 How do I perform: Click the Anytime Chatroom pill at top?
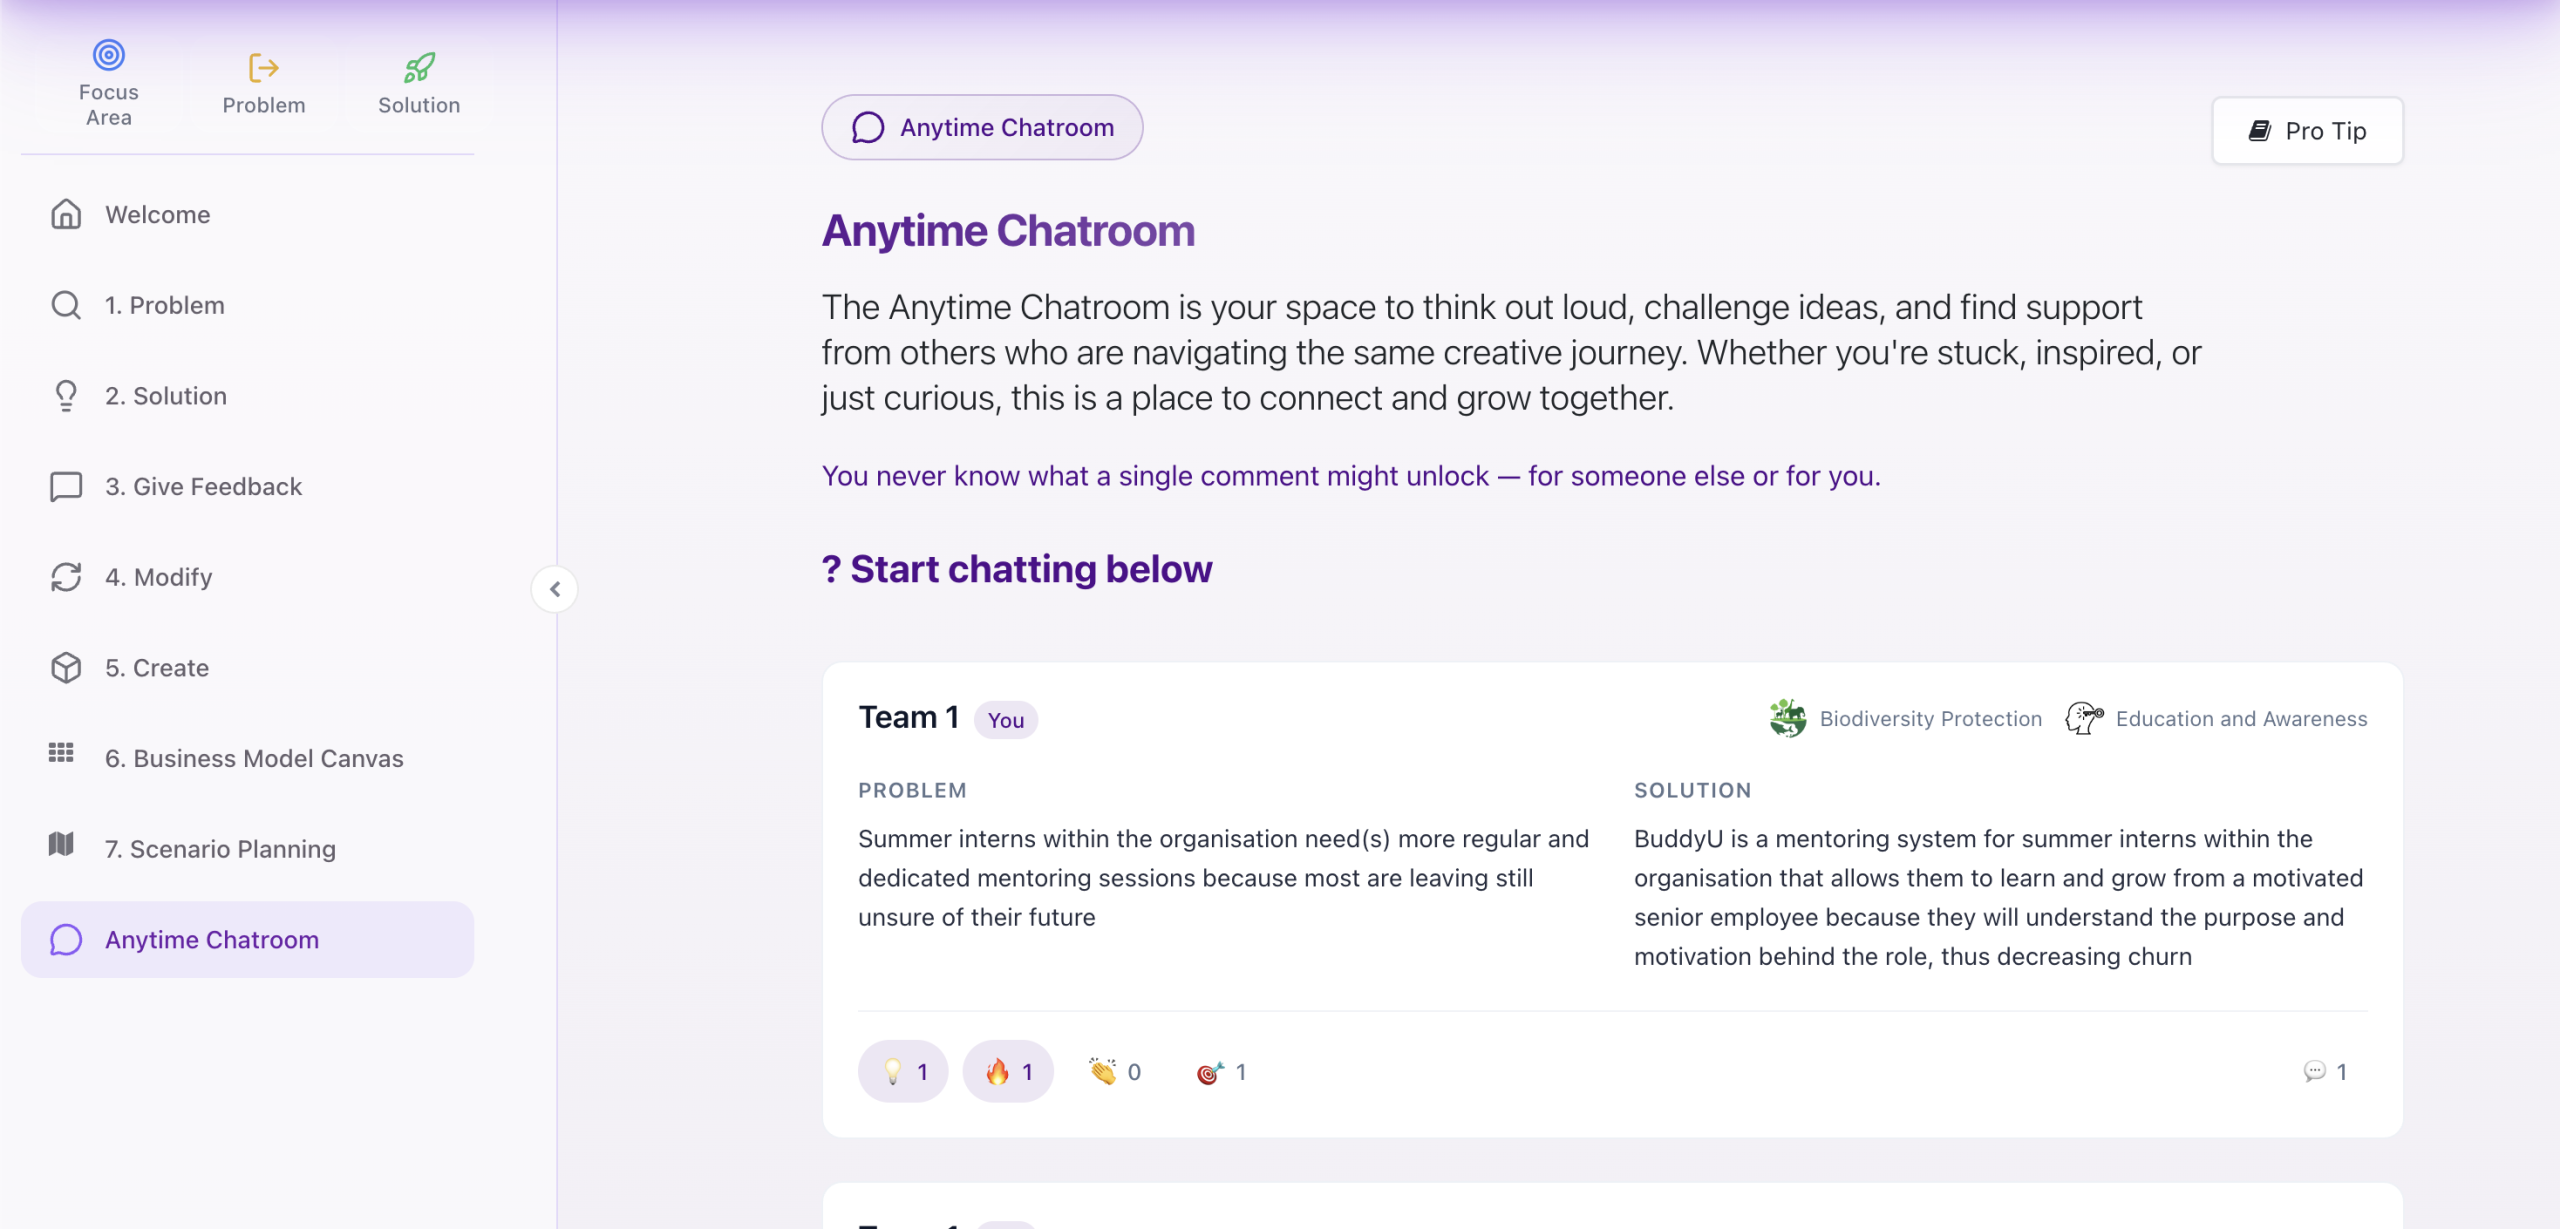(982, 127)
